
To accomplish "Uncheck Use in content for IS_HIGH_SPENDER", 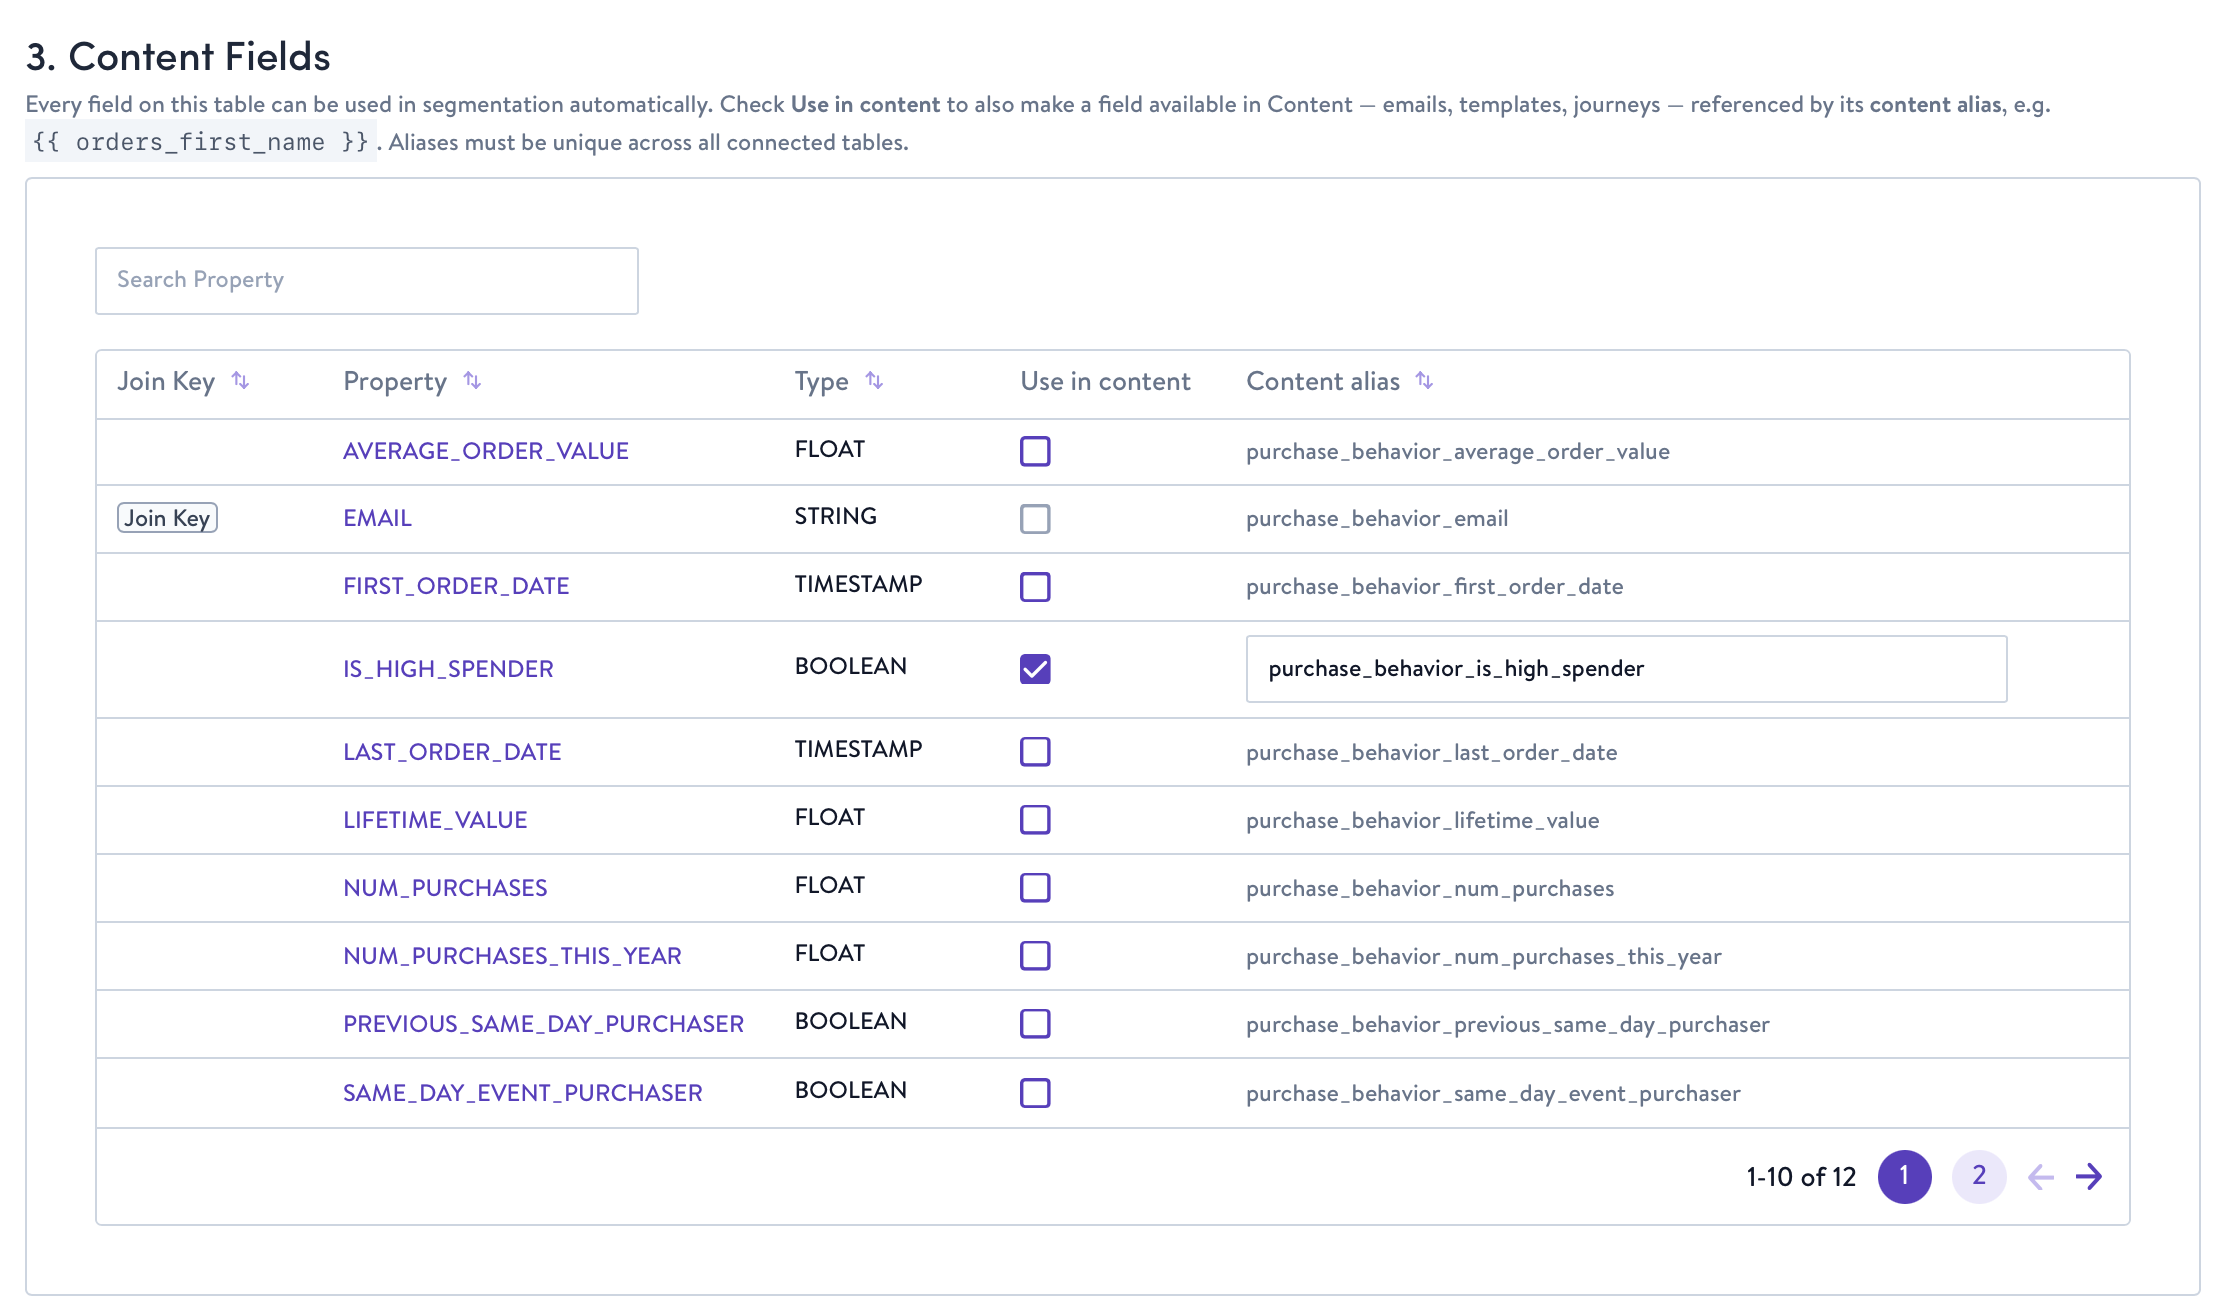I will (x=1035, y=669).
